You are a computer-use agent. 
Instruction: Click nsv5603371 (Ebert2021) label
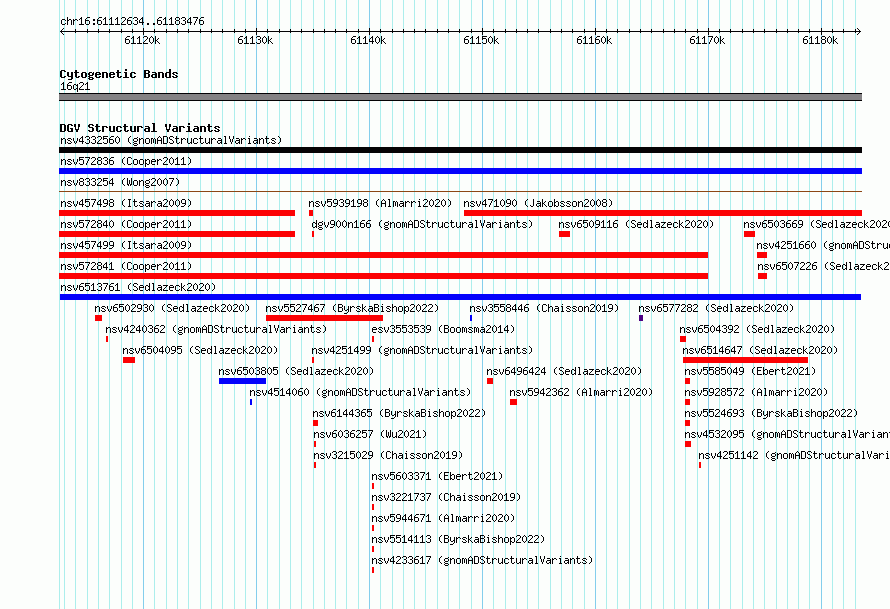tap(437, 476)
